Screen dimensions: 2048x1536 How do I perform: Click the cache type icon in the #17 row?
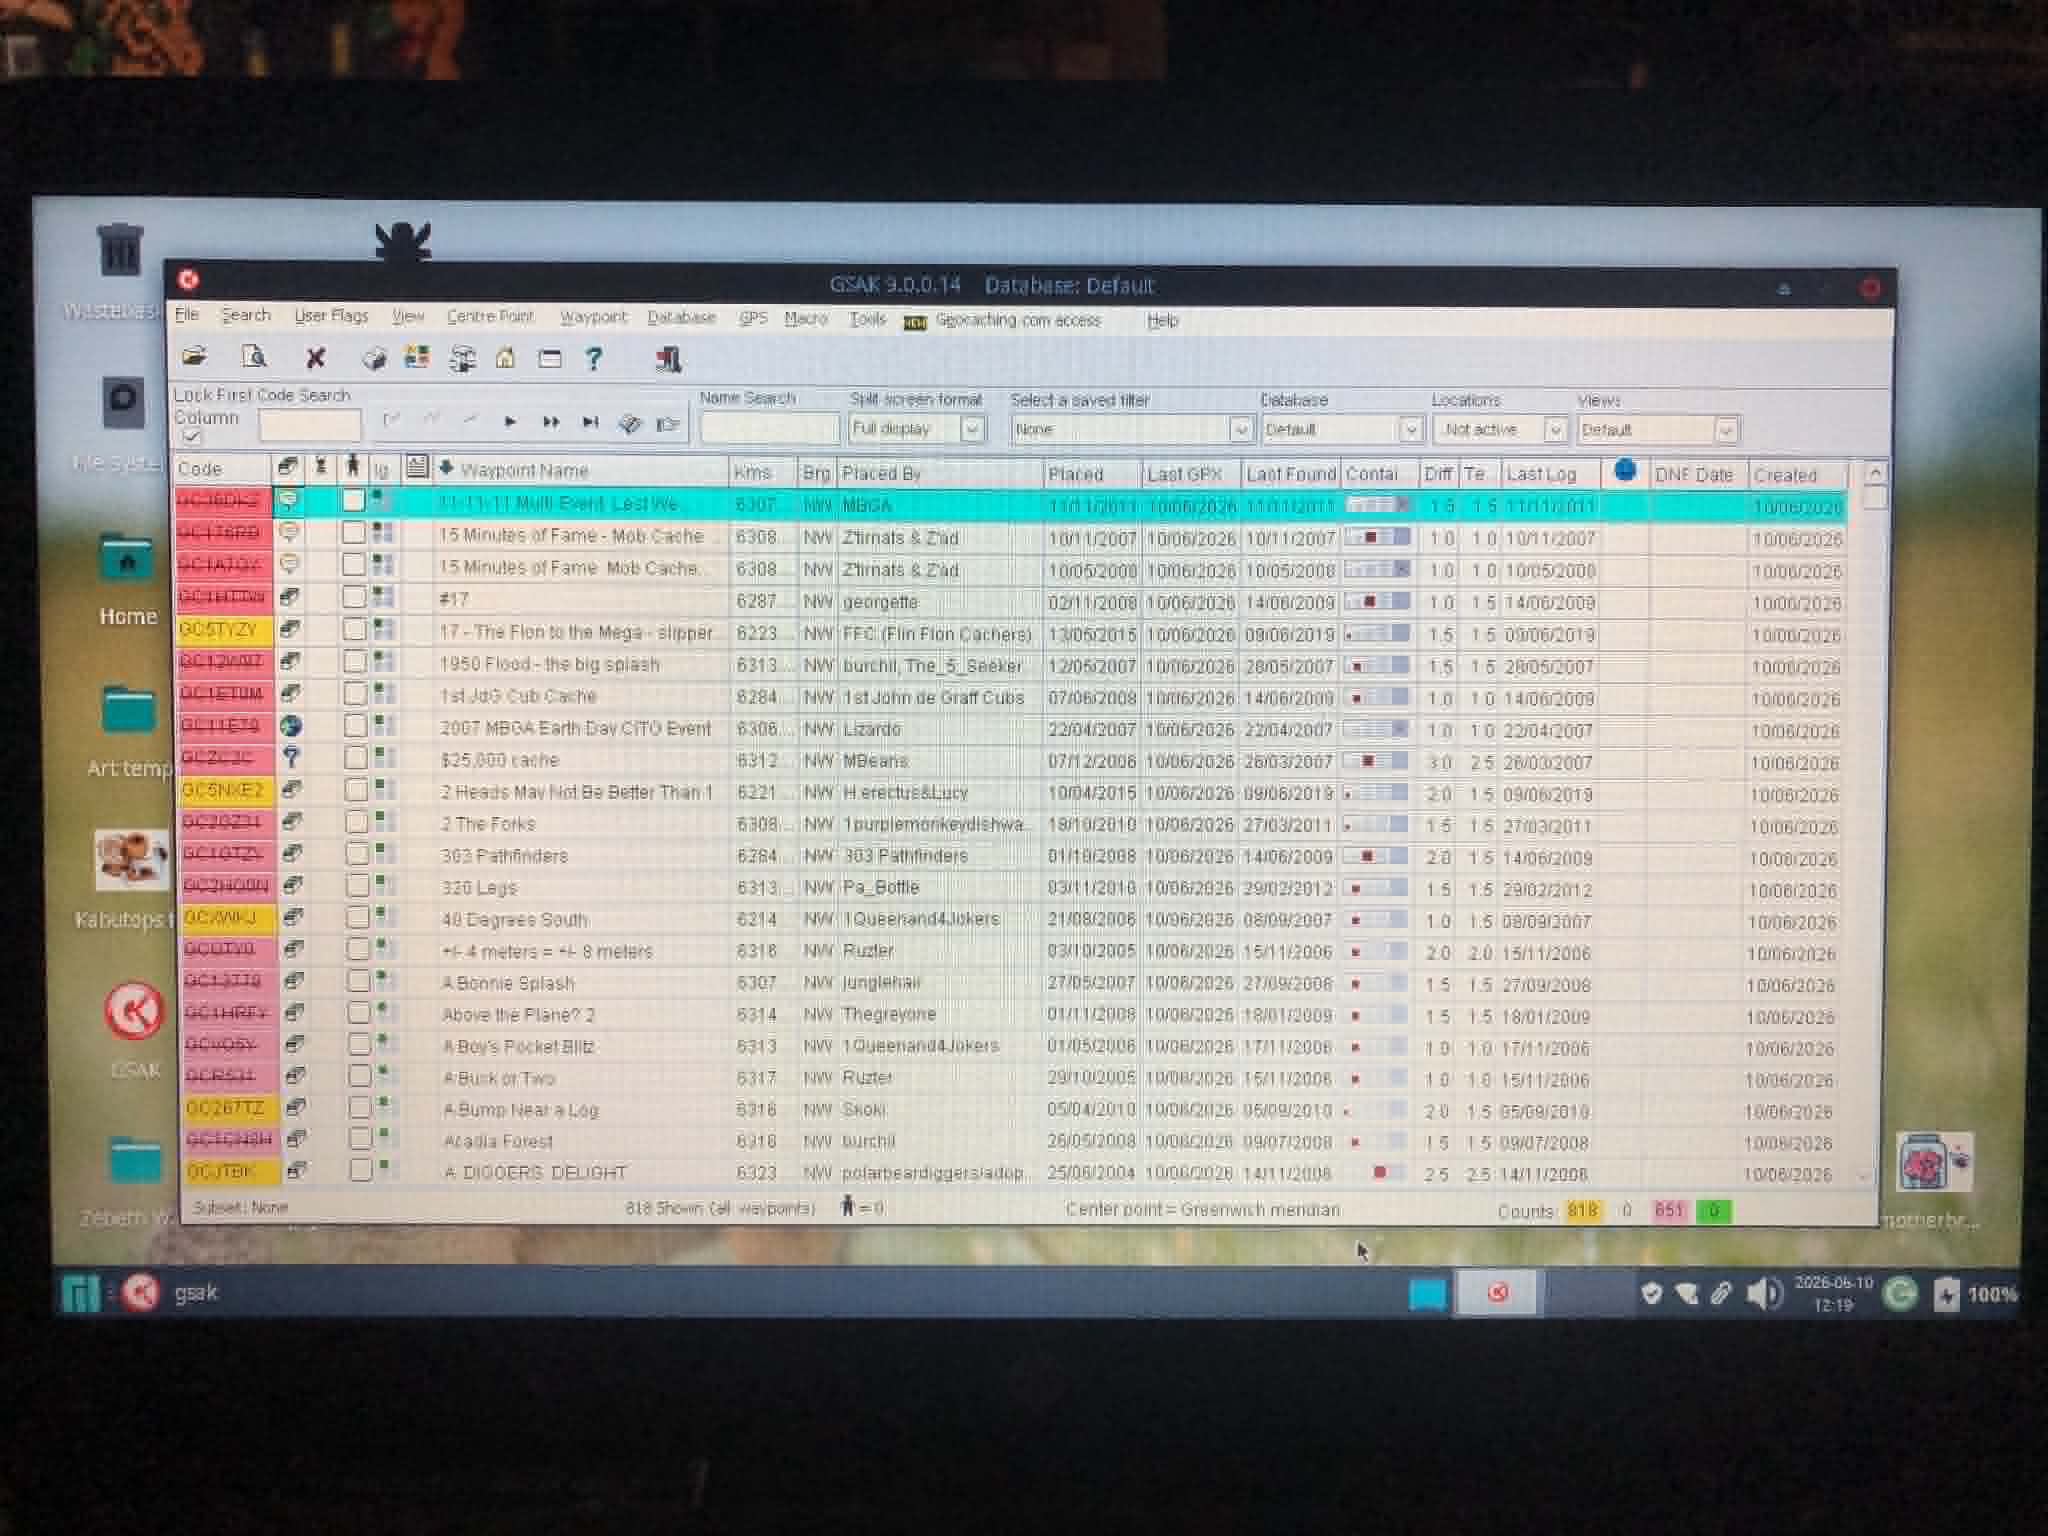[x=289, y=597]
